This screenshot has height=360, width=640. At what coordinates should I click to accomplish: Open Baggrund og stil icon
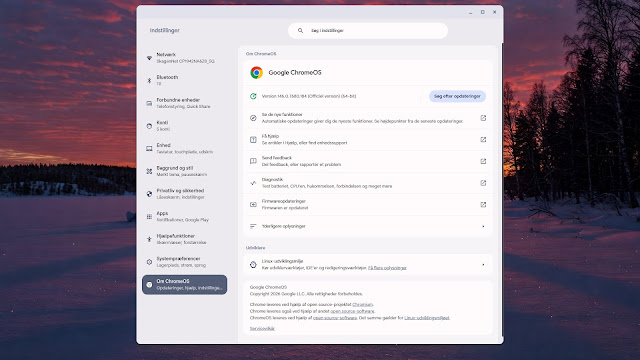(x=149, y=171)
